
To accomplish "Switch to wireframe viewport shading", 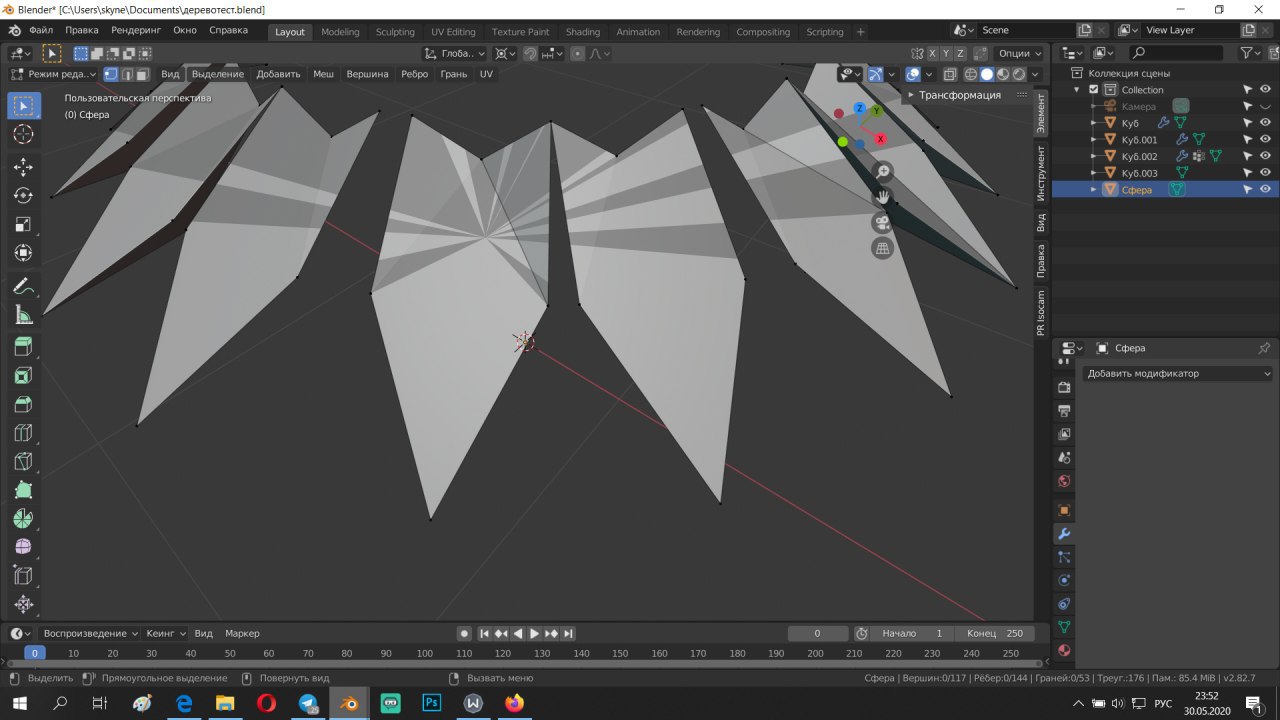I will 970,74.
